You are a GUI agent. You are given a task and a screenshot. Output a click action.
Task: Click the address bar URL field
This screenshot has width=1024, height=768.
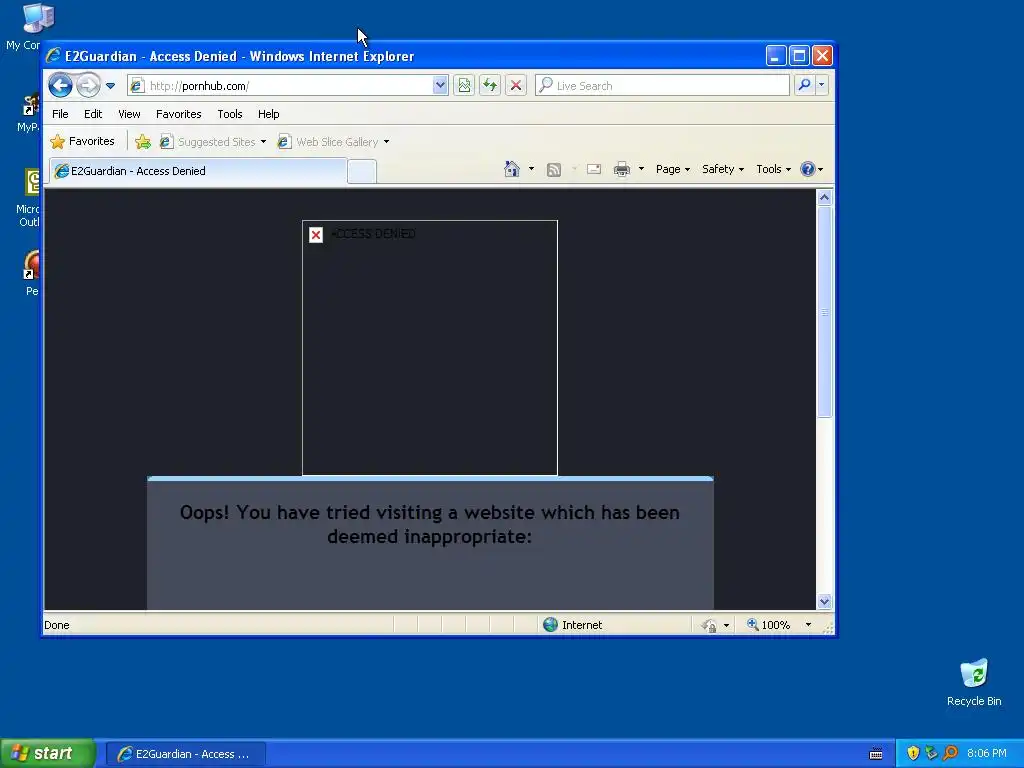tap(280, 86)
